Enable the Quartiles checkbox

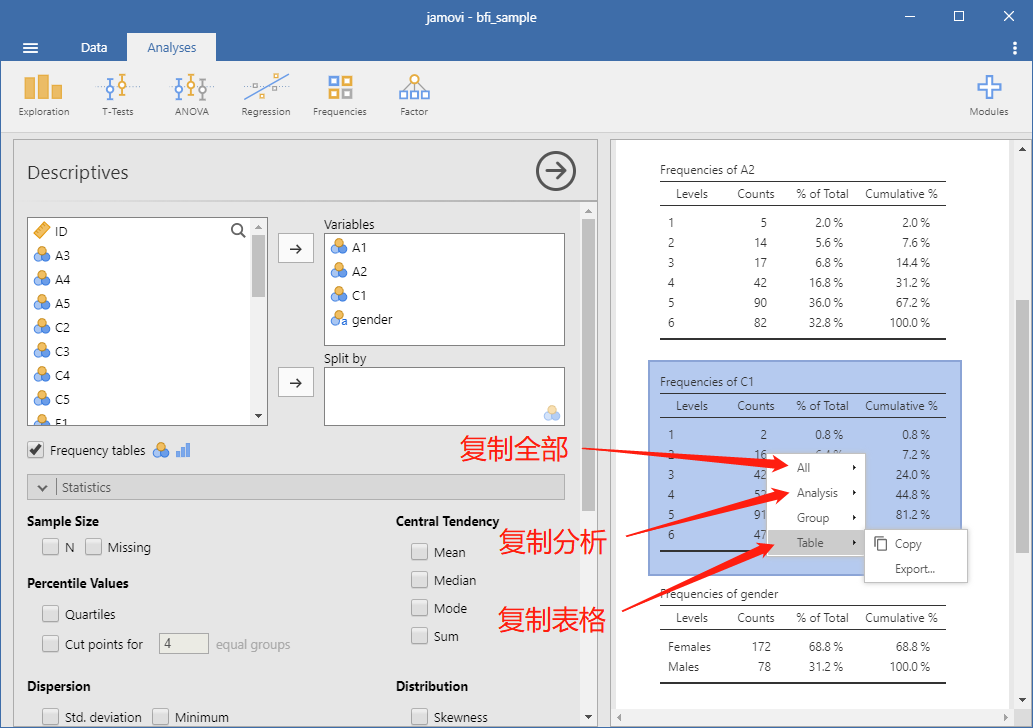point(50,614)
